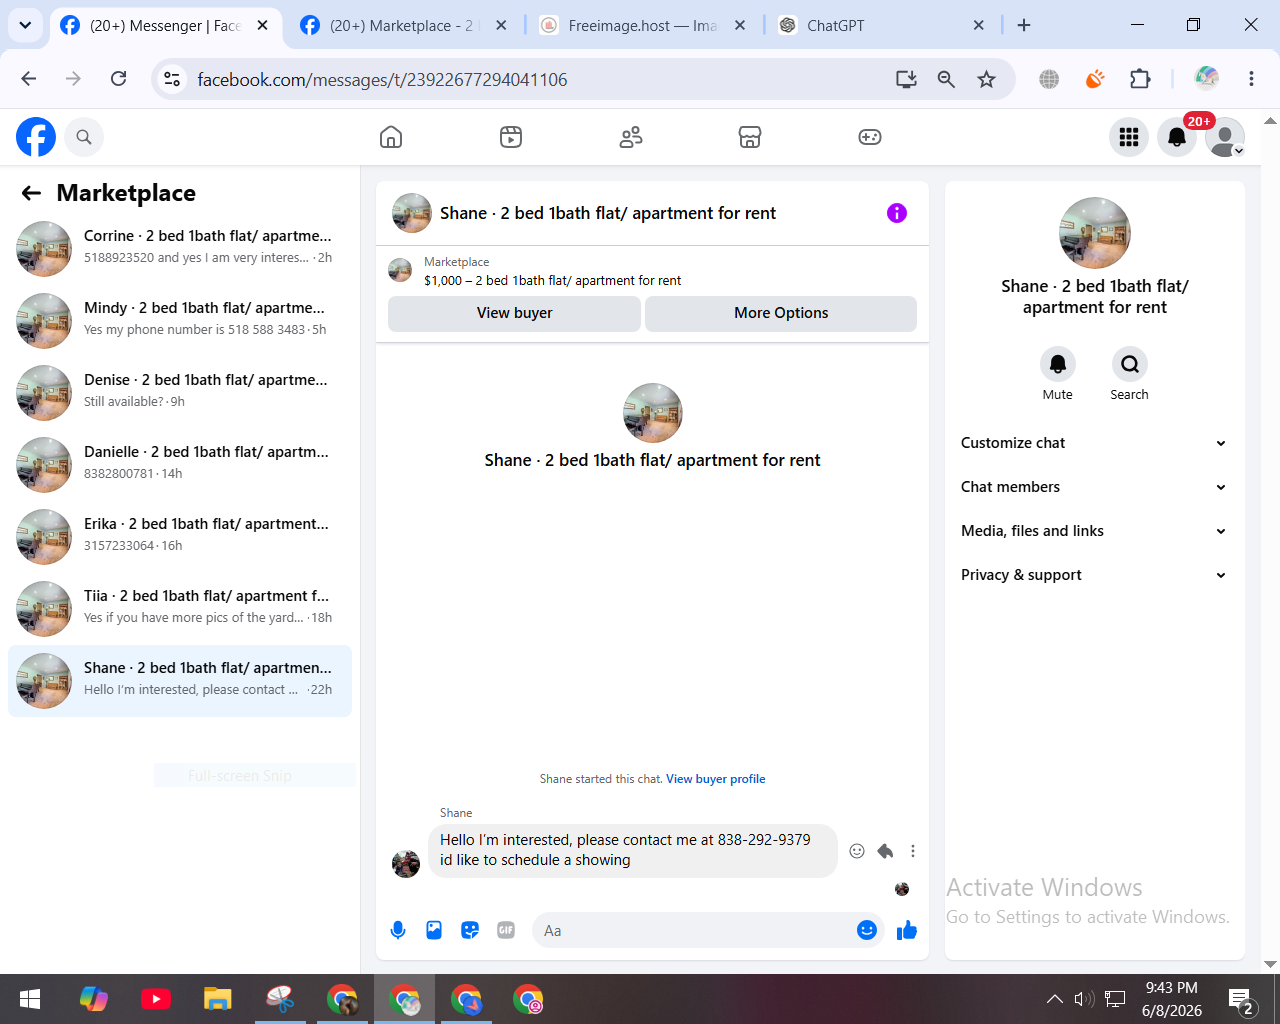Open the account profile menu

point(1225,137)
